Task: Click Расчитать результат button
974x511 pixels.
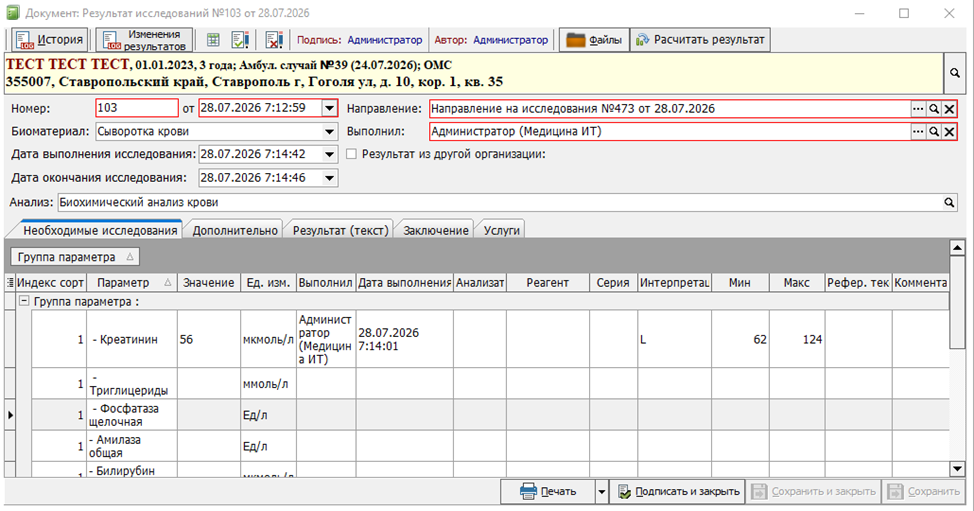Action: (700, 40)
